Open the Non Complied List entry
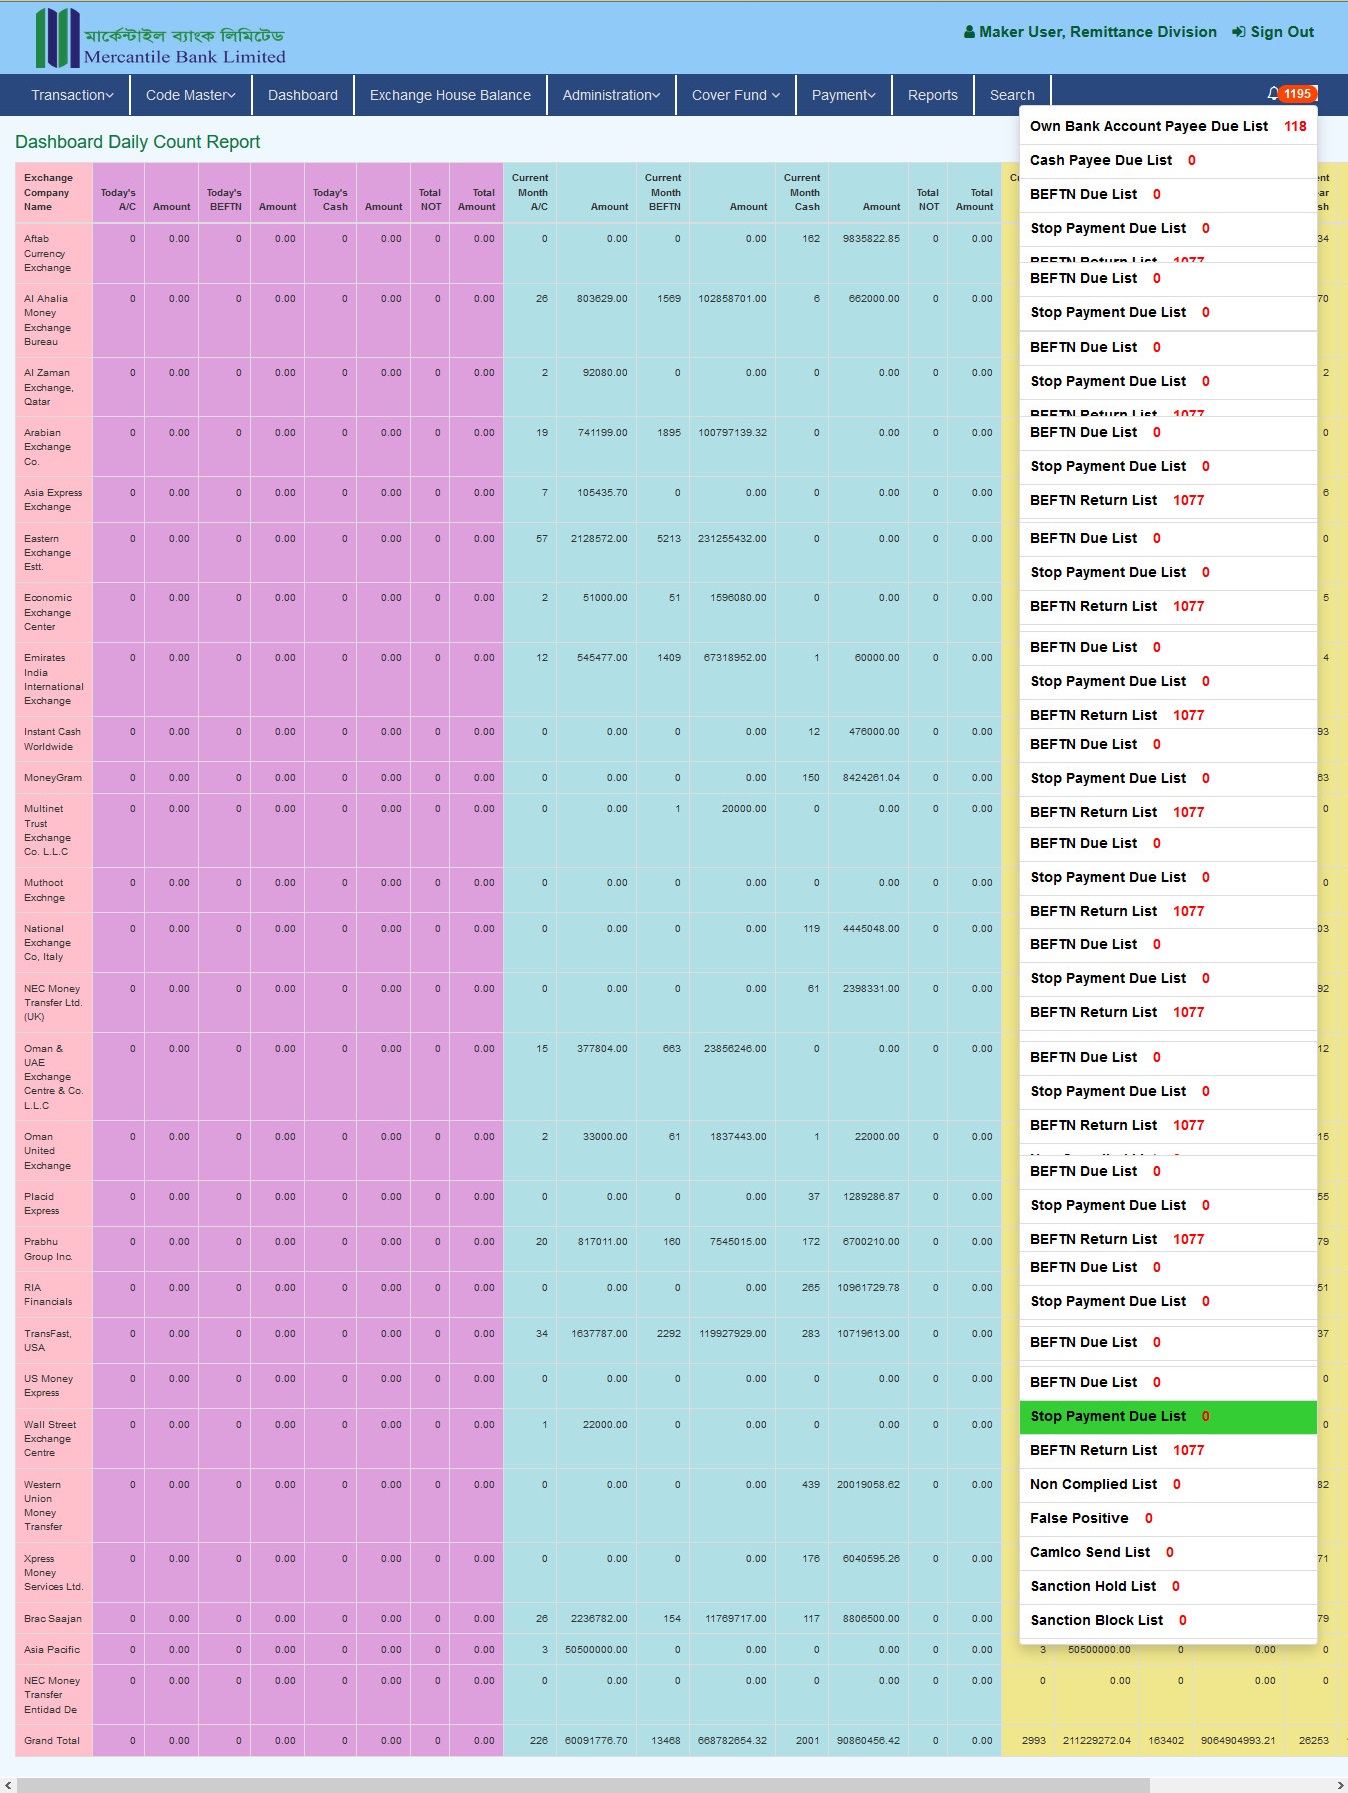 coord(1168,1484)
